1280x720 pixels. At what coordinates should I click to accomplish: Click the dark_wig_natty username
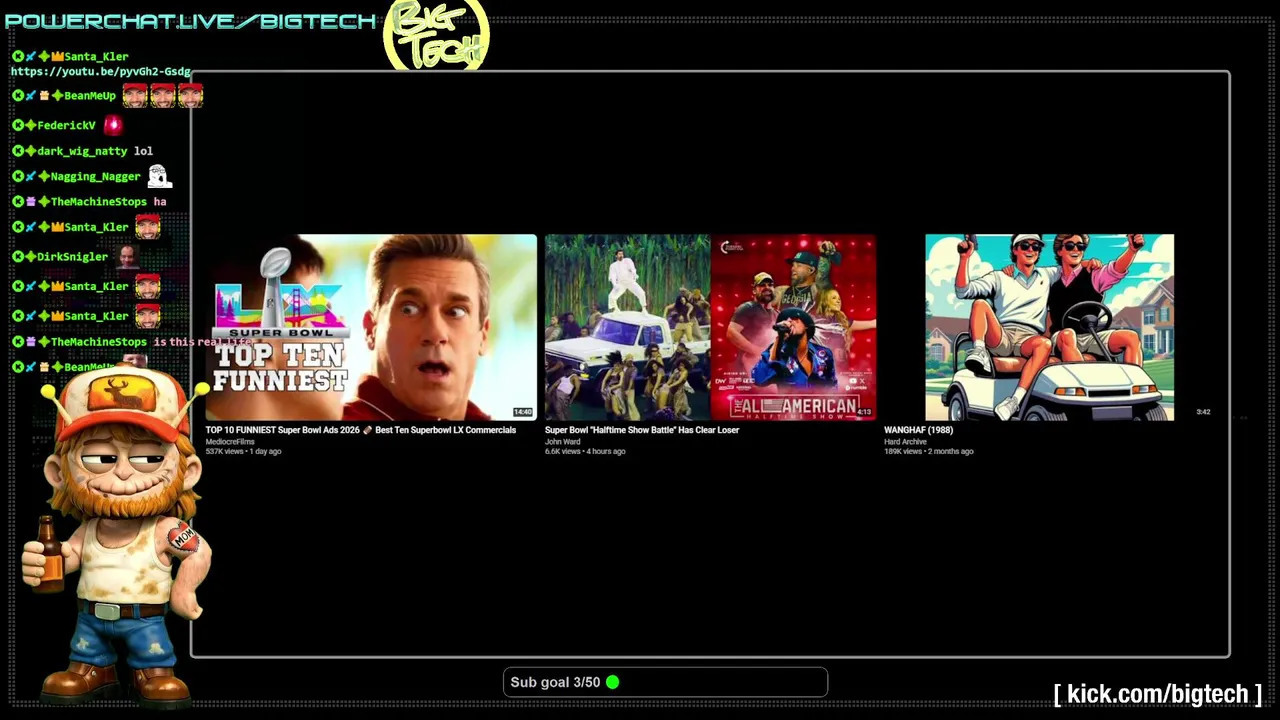click(82, 151)
